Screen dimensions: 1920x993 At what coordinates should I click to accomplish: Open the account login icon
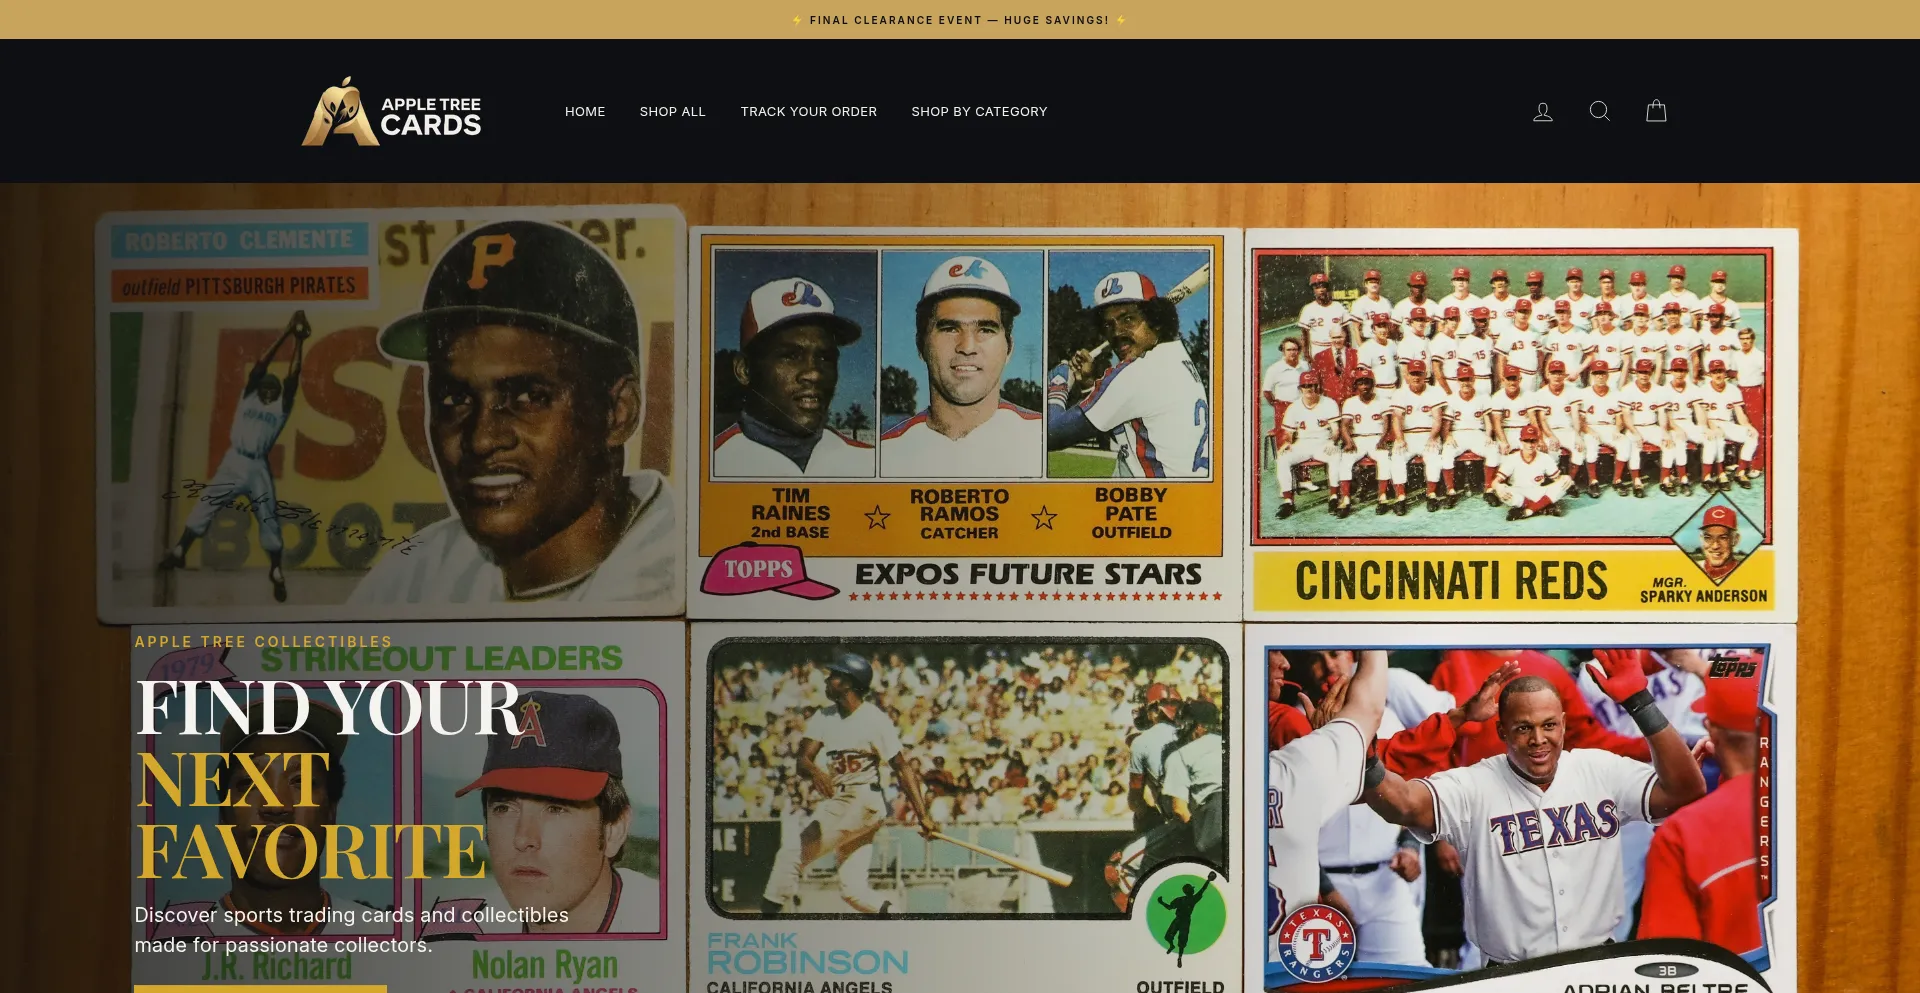coord(1543,112)
